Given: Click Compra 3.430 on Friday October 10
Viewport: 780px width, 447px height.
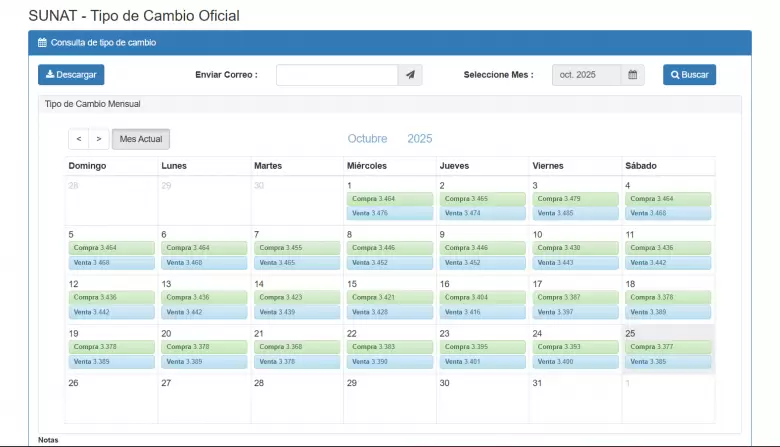Looking at the screenshot, I should coord(576,248).
